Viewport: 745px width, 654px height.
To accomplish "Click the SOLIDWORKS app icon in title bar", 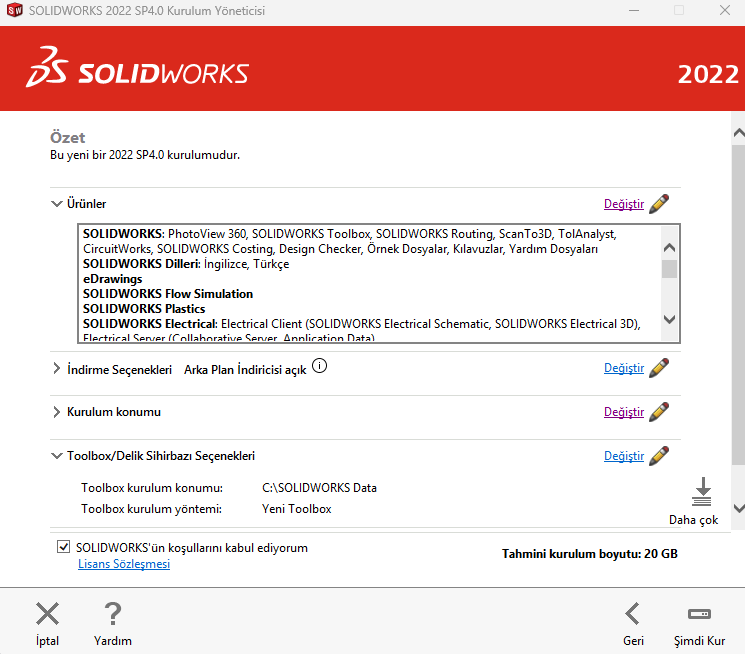I will pos(15,10).
